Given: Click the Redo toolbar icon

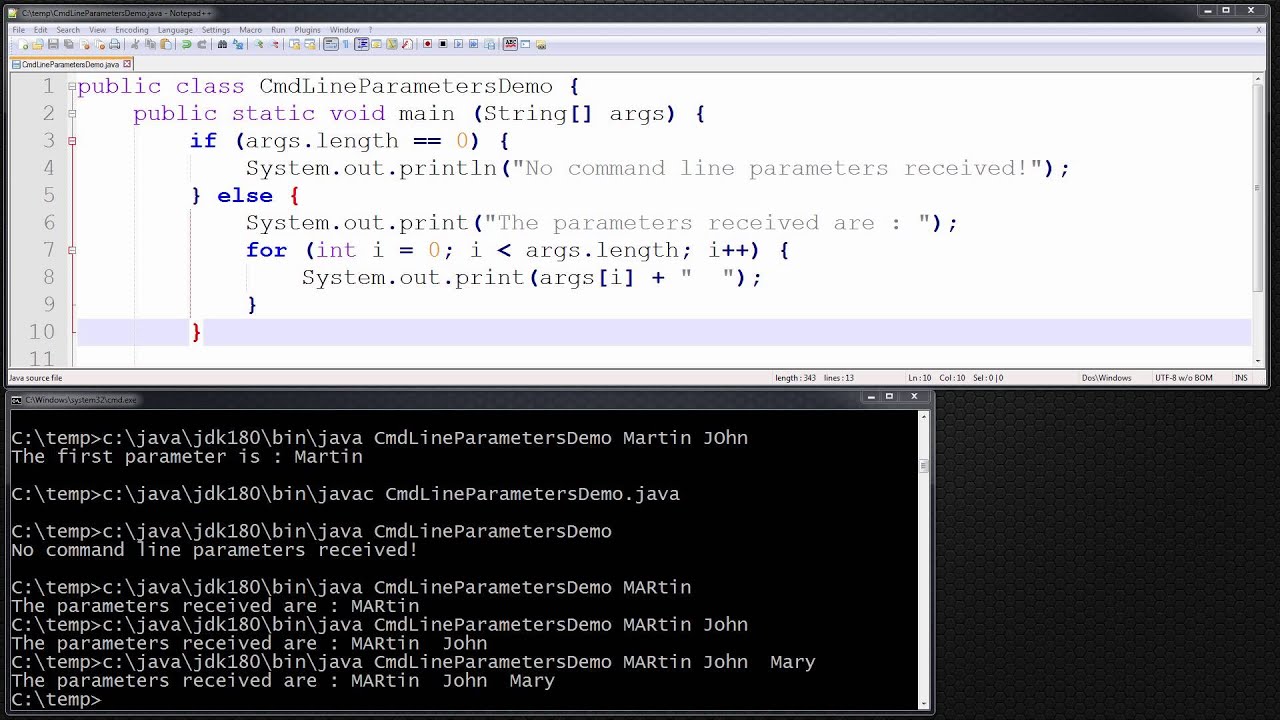Looking at the screenshot, I should pyautogui.click(x=202, y=44).
